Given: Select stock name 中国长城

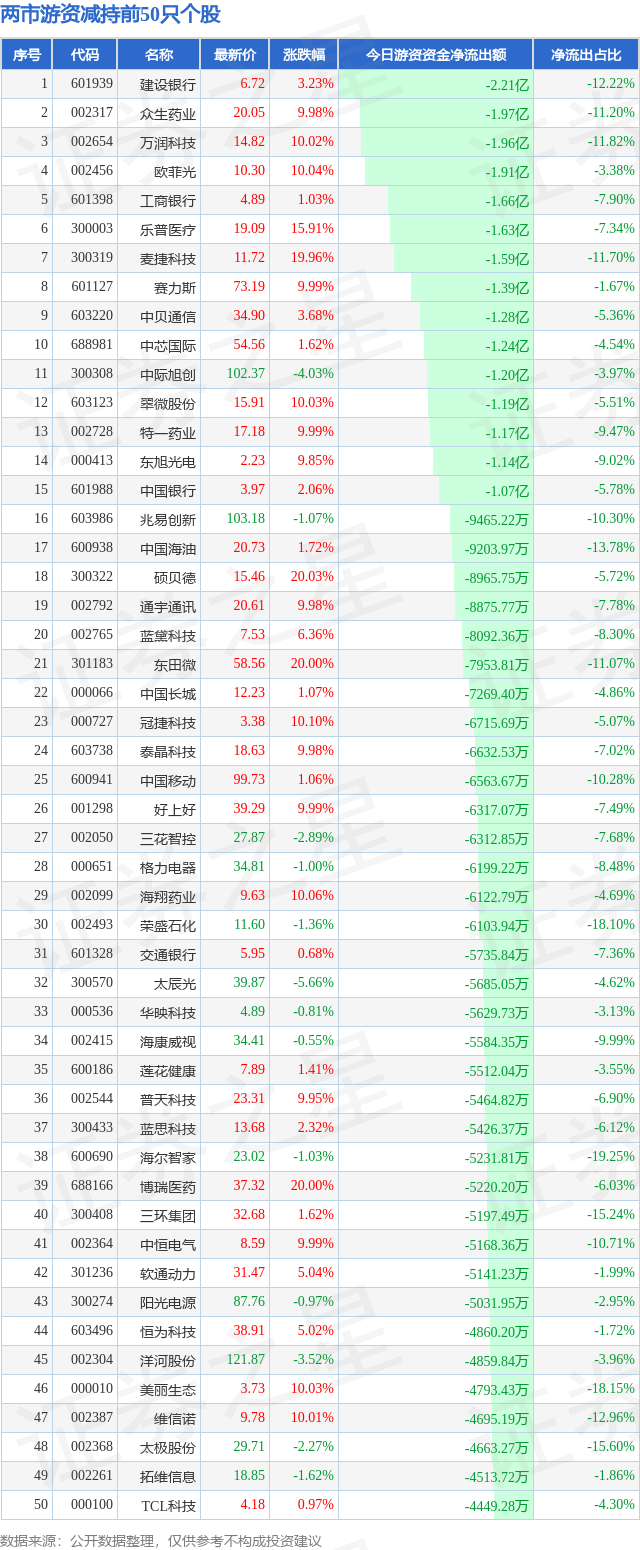Looking at the screenshot, I should pyautogui.click(x=168, y=694).
